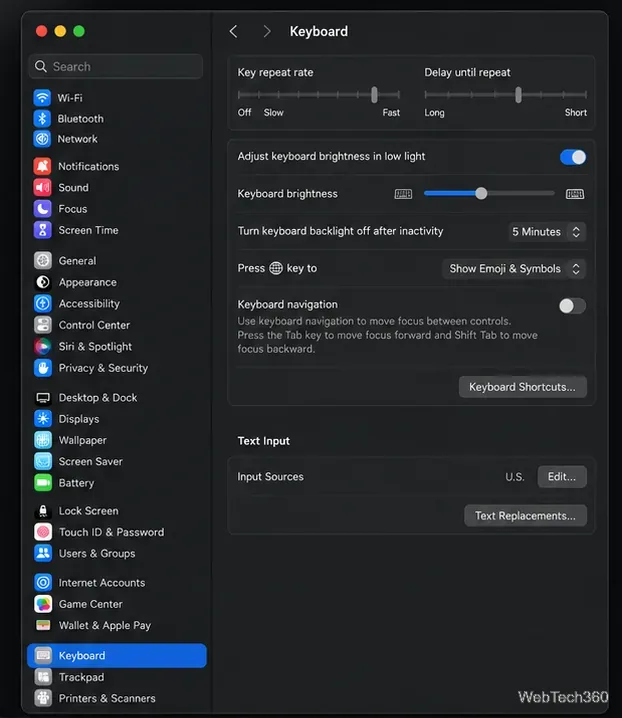
Task: Click the Printers & Scanners icon
Action: coord(43,698)
